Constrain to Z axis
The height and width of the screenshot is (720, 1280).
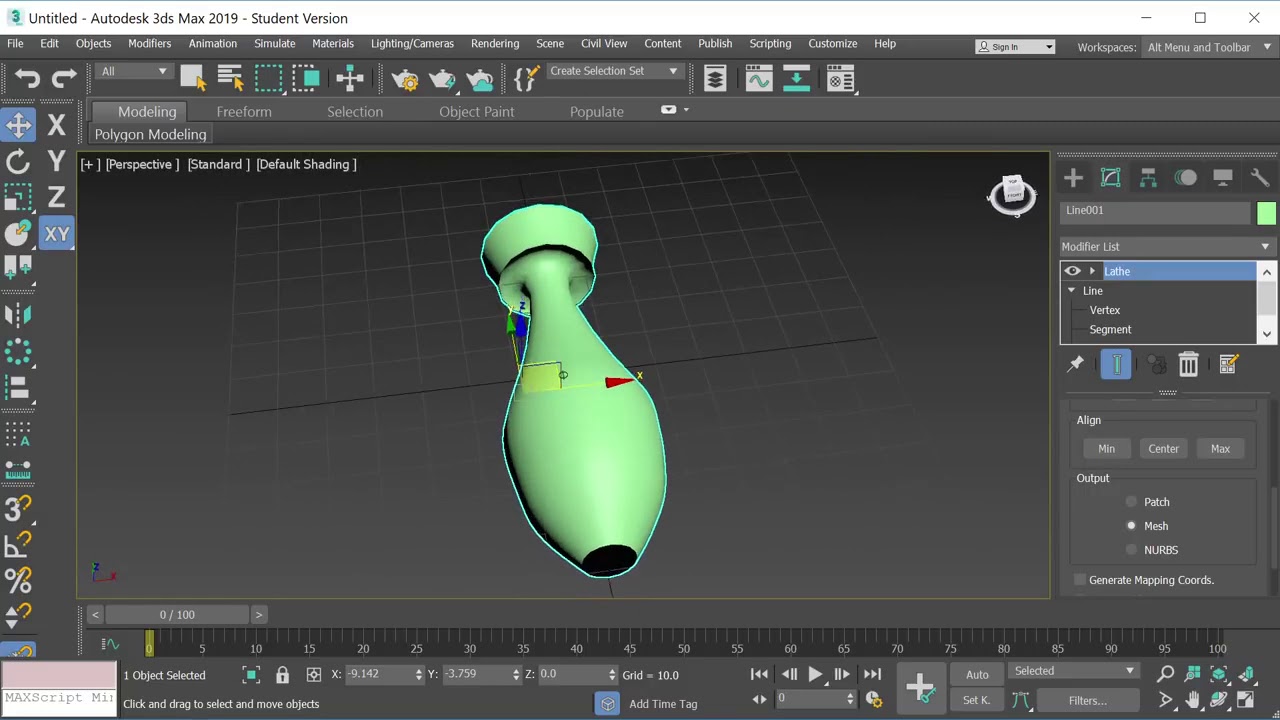pyautogui.click(x=57, y=197)
